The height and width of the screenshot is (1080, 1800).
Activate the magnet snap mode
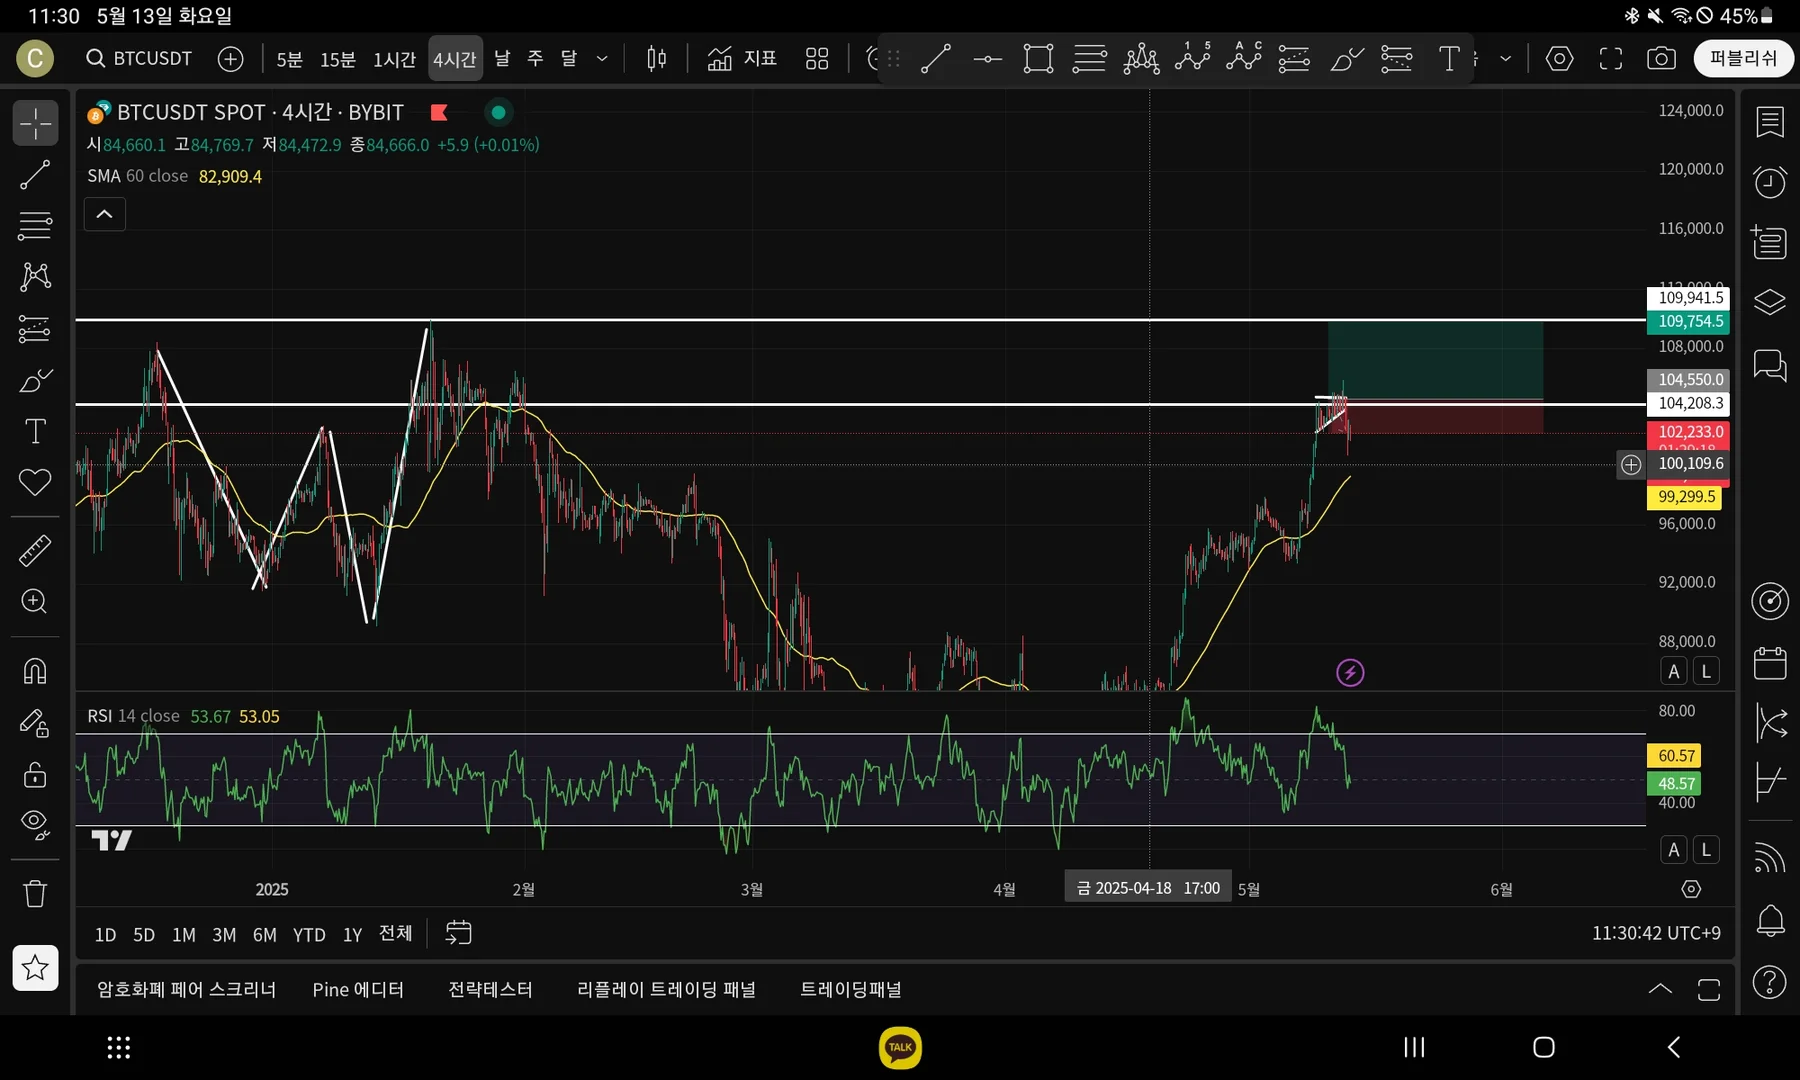click(x=35, y=671)
